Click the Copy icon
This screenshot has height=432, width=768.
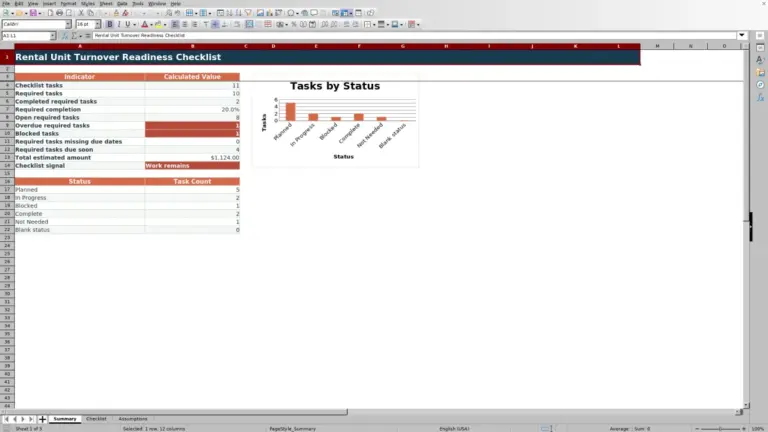(90, 13)
